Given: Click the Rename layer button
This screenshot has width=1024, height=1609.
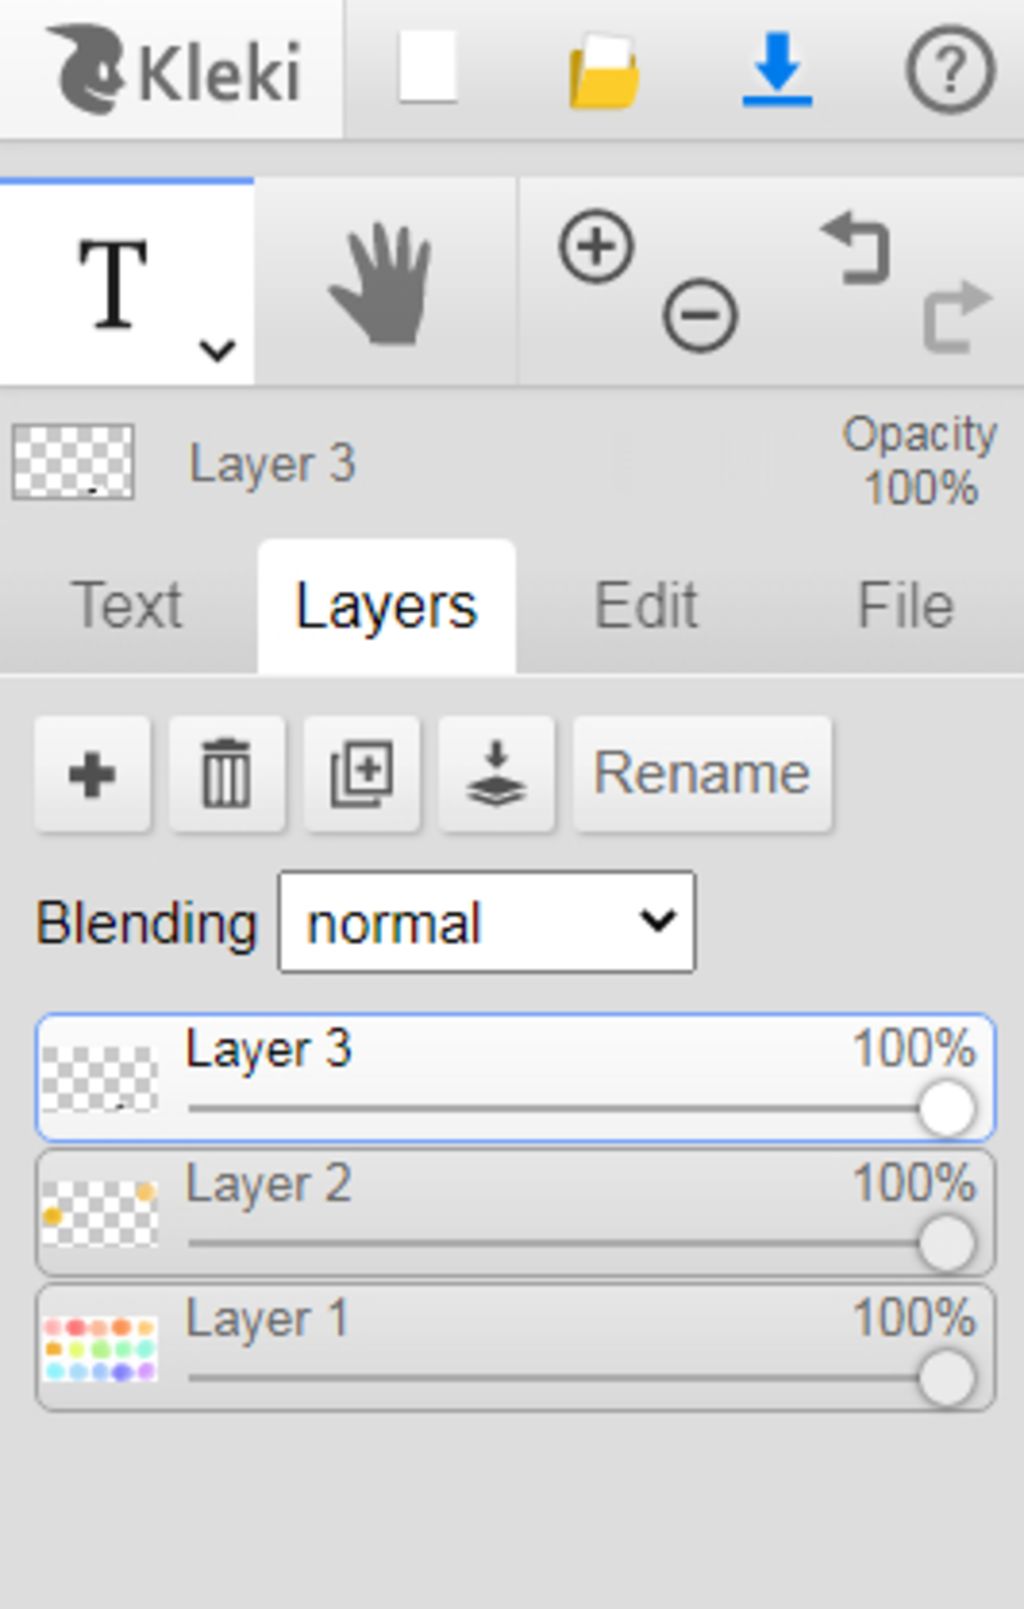Looking at the screenshot, I should [702, 774].
